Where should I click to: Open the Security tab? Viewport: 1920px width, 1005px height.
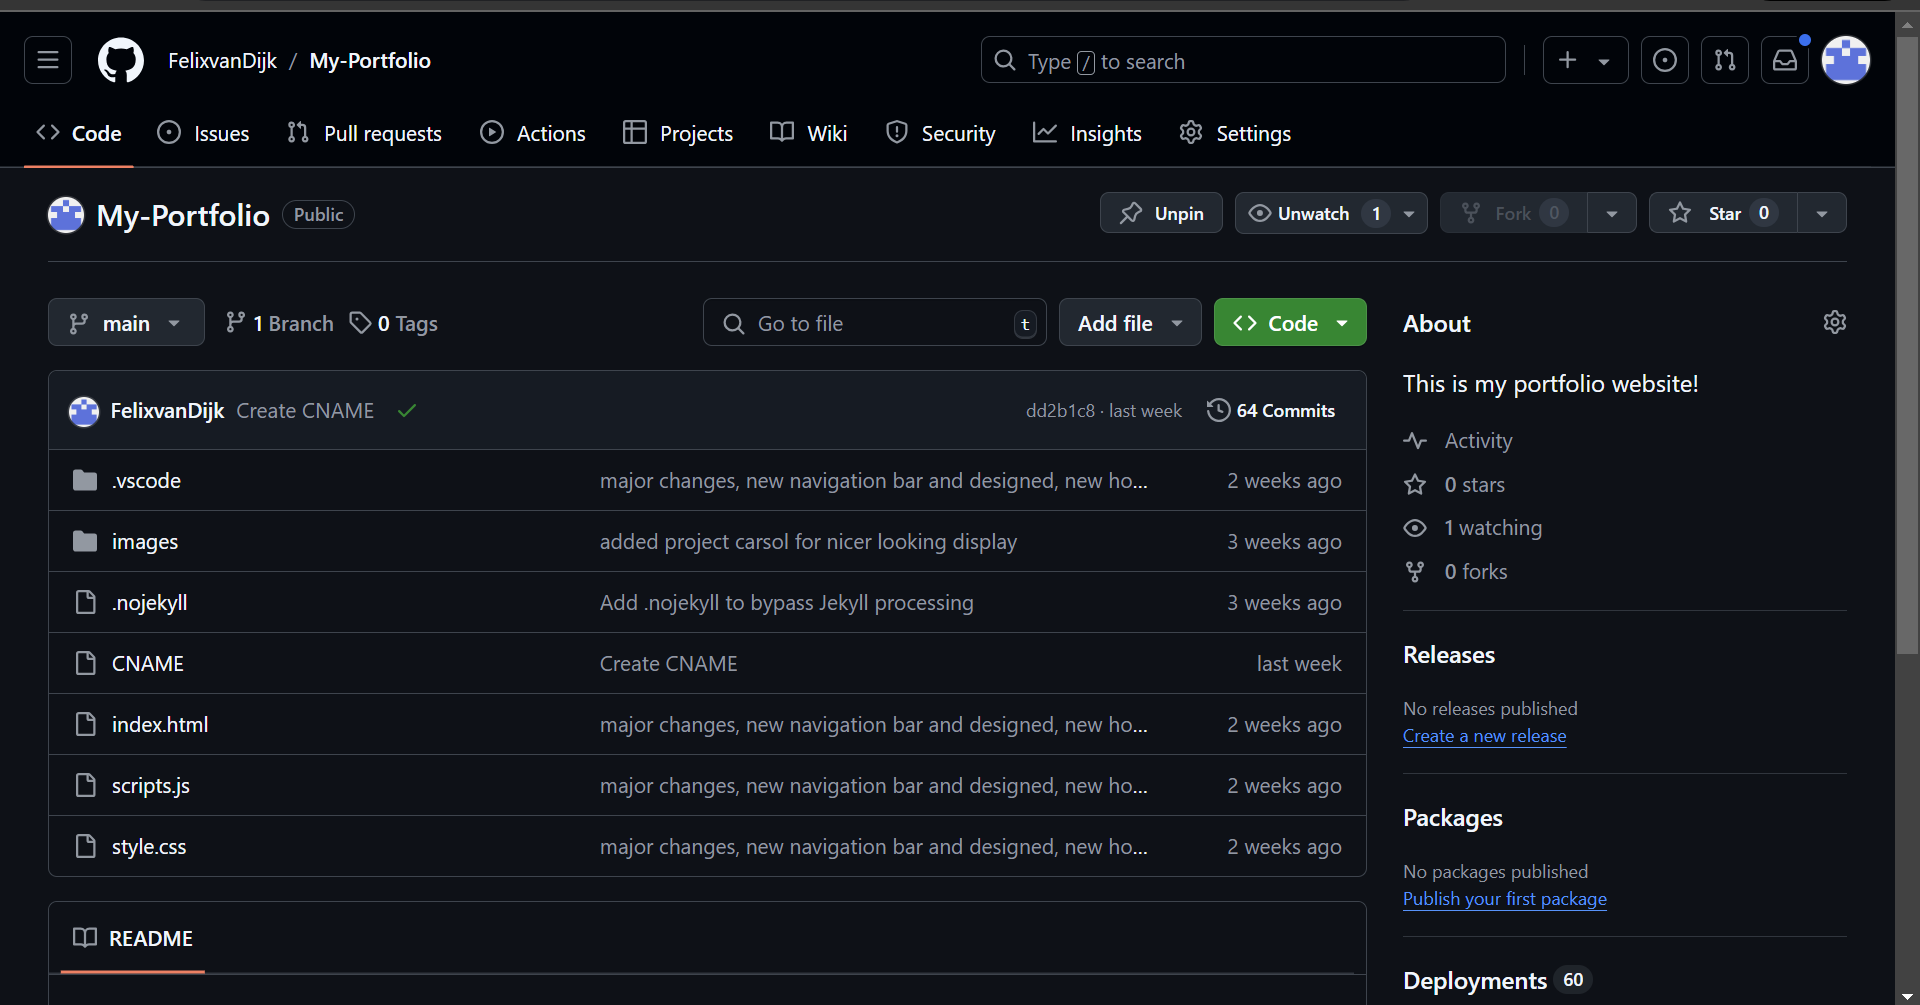(941, 133)
